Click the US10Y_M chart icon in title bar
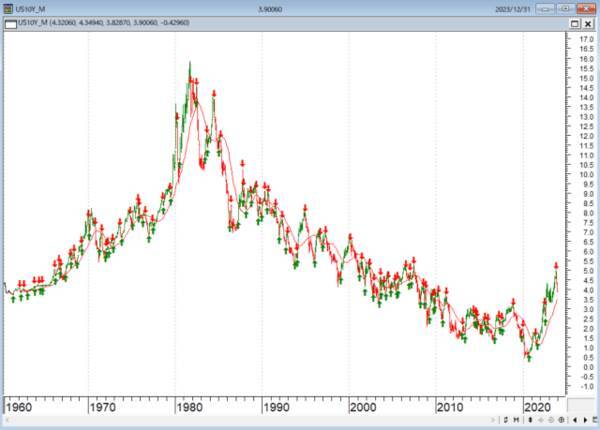600x430 pixels. click(7, 9)
